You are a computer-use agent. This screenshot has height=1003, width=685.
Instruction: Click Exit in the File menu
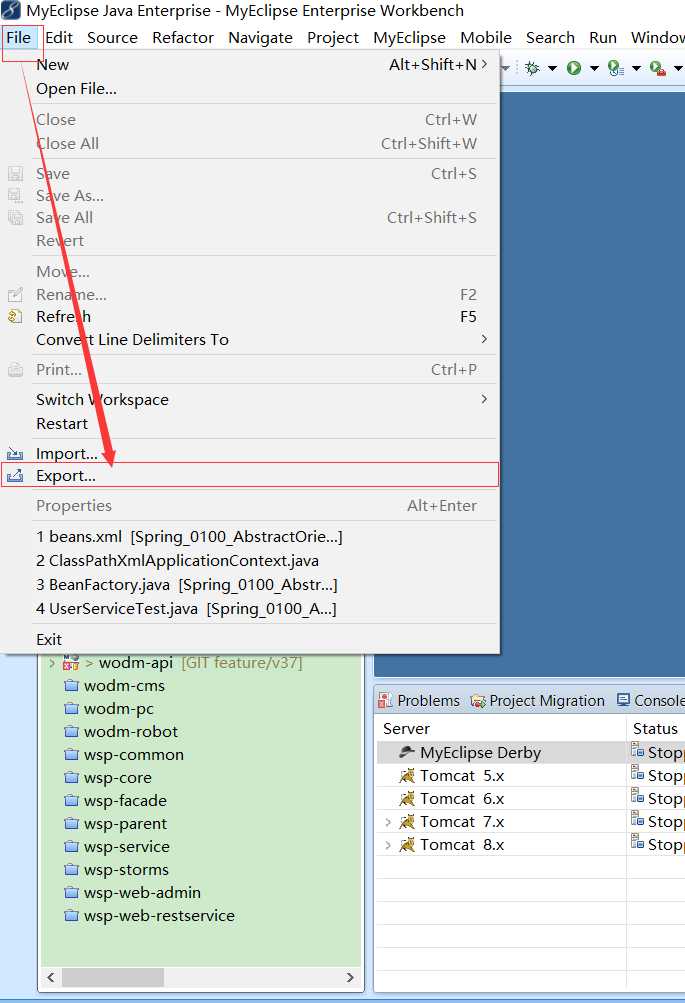click(x=249, y=640)
